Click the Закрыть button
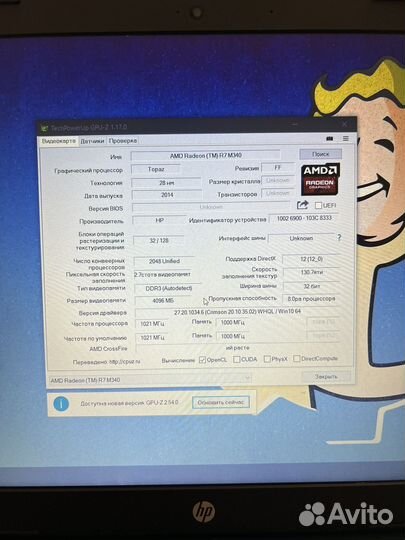This screenshot has width=405, height=540. point(326,377)
